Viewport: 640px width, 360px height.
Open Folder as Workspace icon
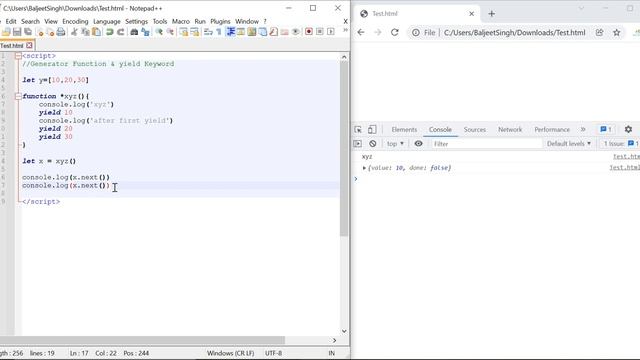click(284, 32)
